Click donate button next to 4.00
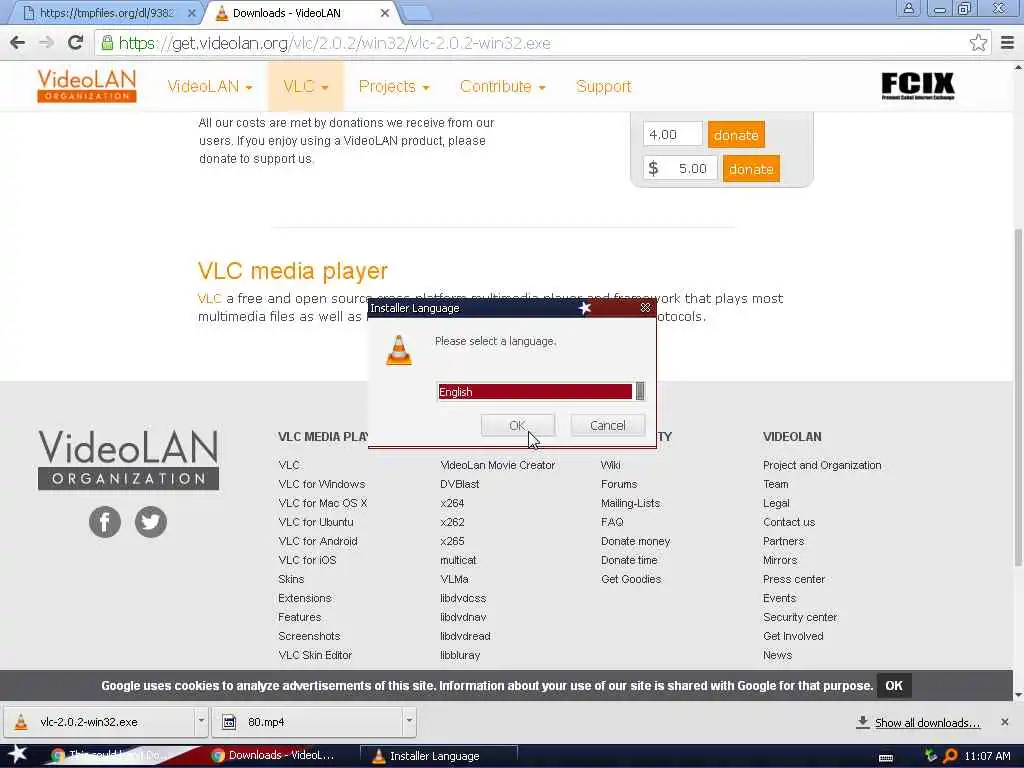Viewport: 1024px width, 768px height. click(x=736, y=135)
